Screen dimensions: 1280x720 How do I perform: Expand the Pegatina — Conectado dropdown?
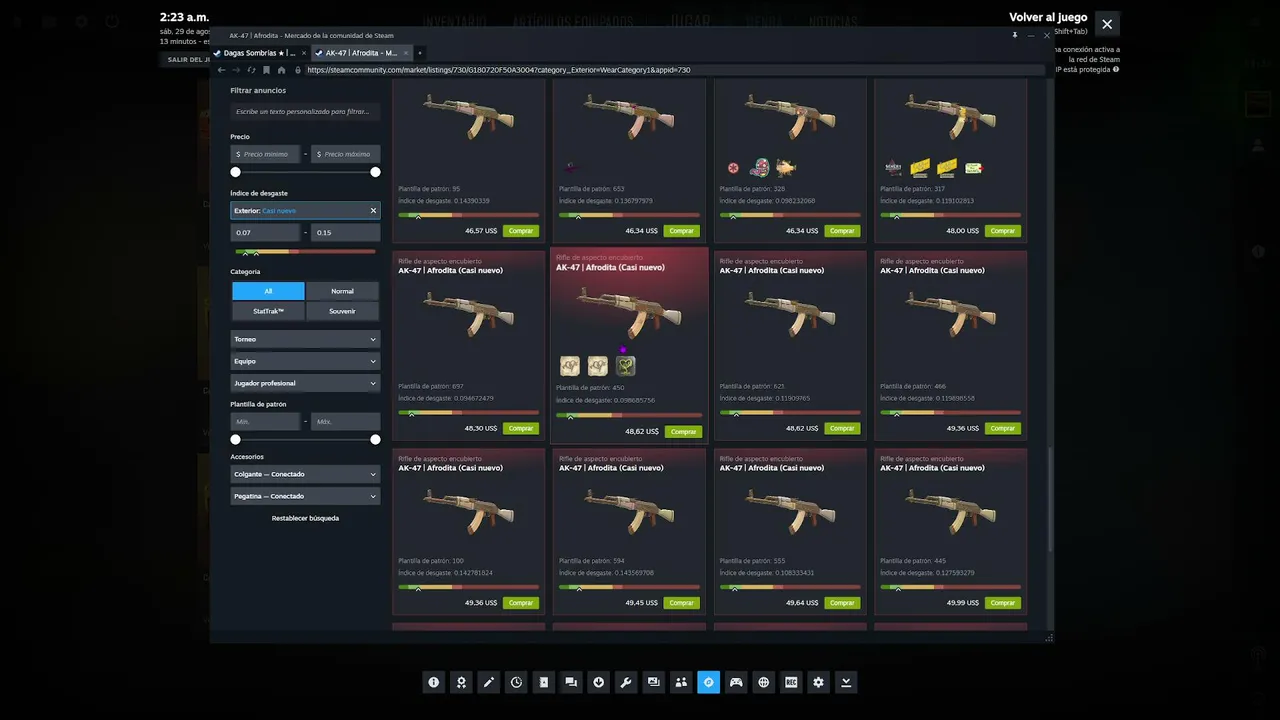tap(305, 496)
